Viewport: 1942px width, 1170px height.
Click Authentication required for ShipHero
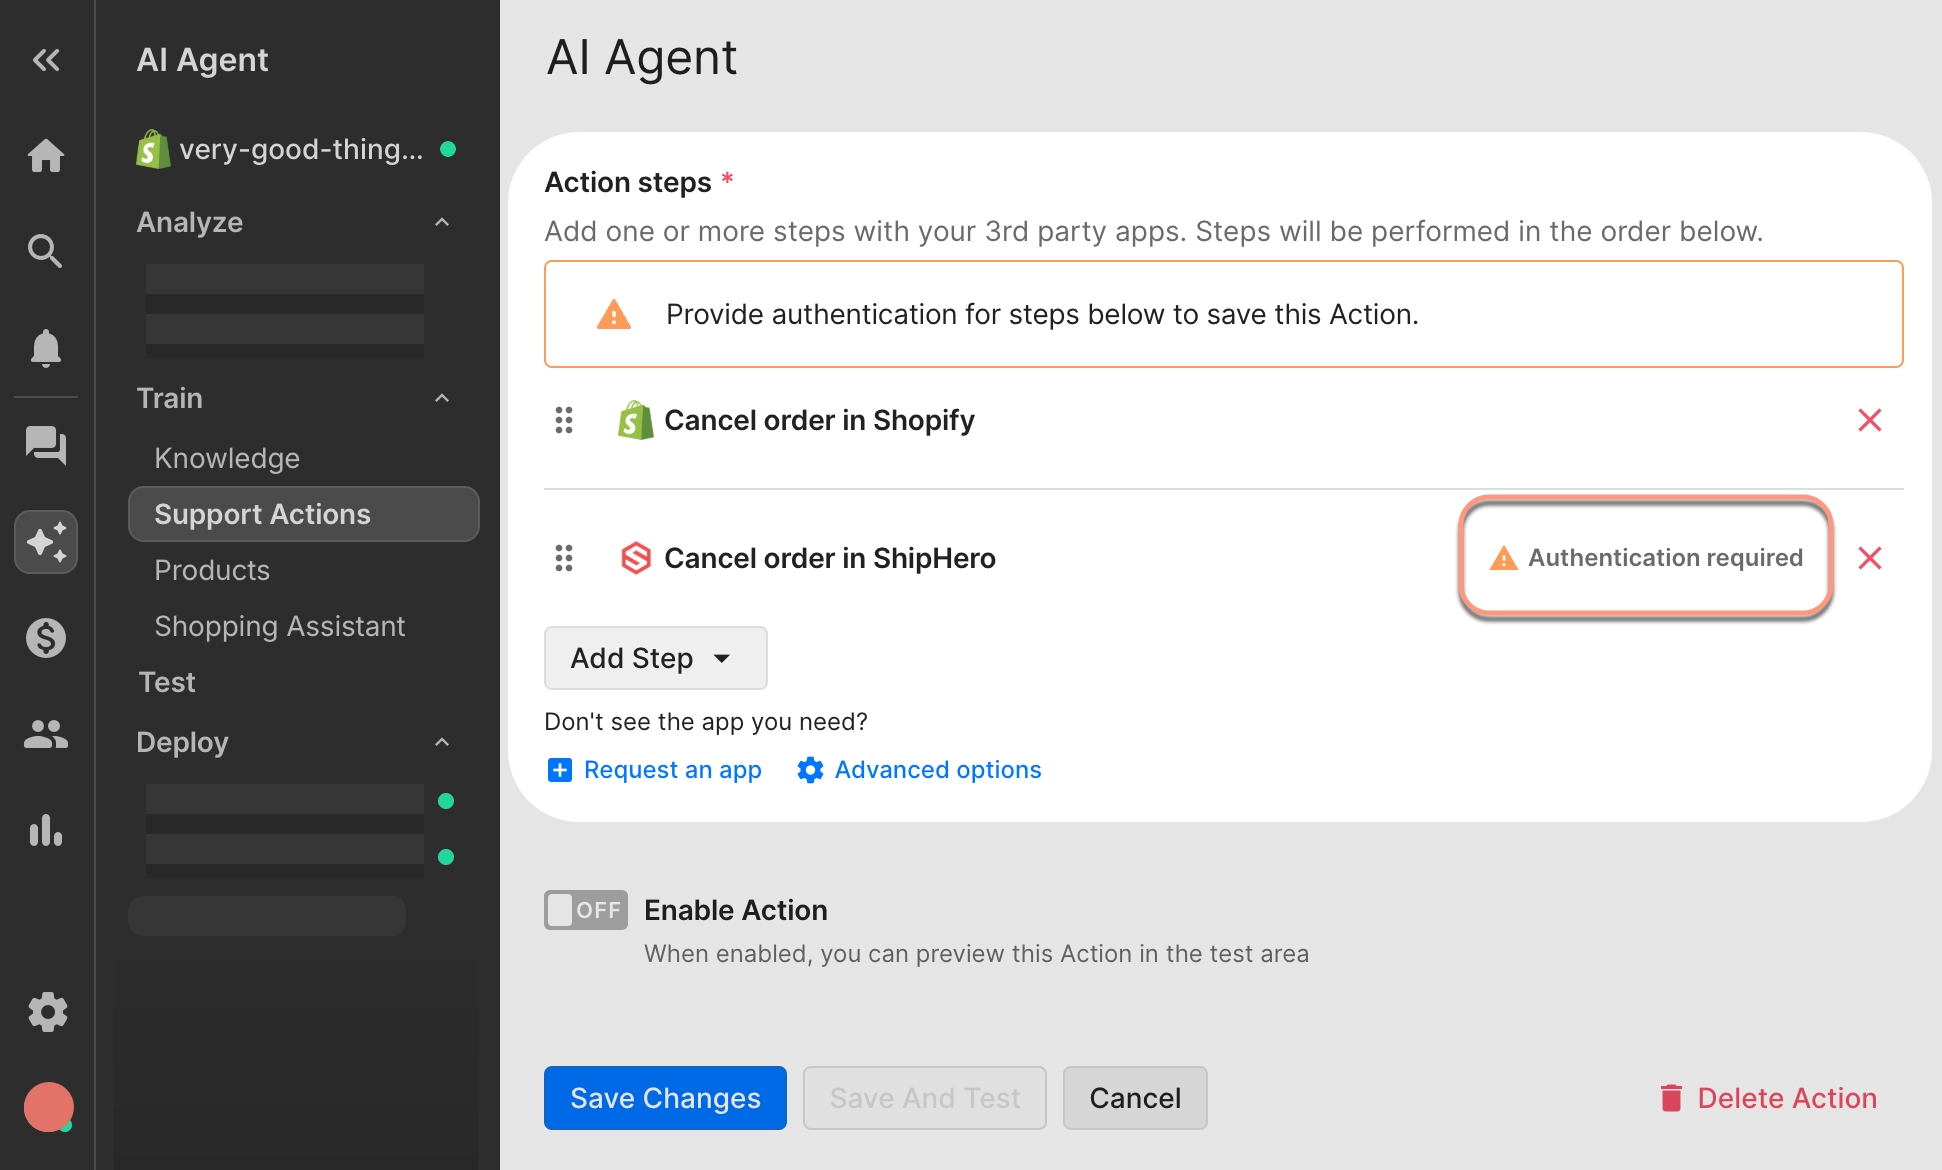1646,558
